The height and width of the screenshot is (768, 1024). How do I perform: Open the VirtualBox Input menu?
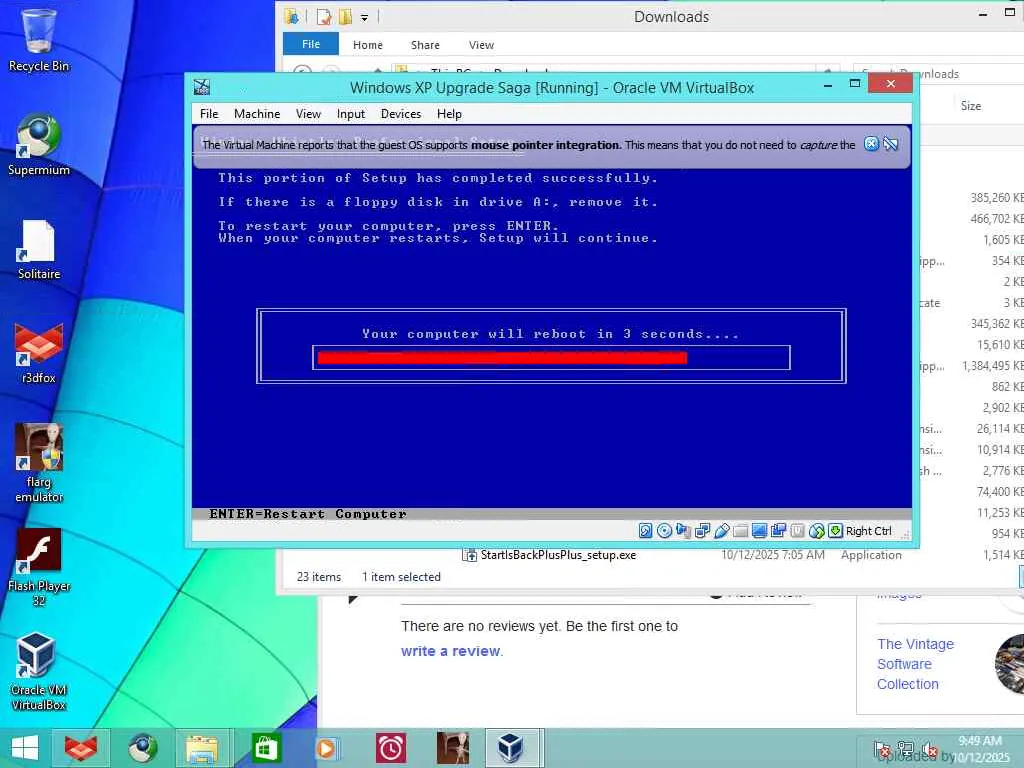351,114
